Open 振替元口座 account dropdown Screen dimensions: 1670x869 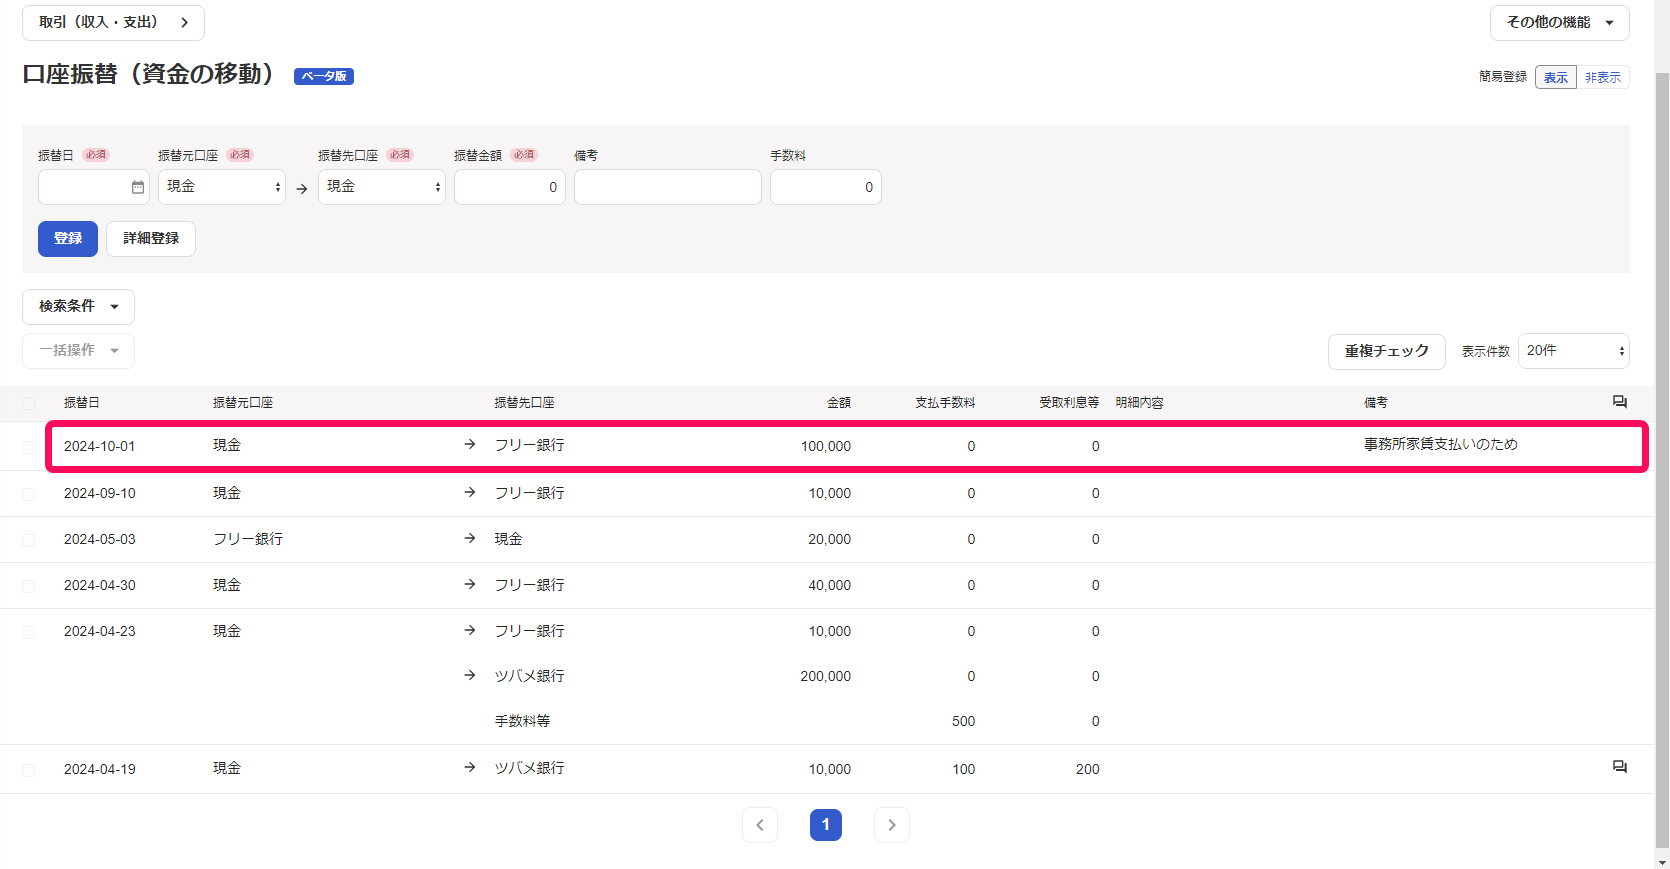[x=222, y=187]
